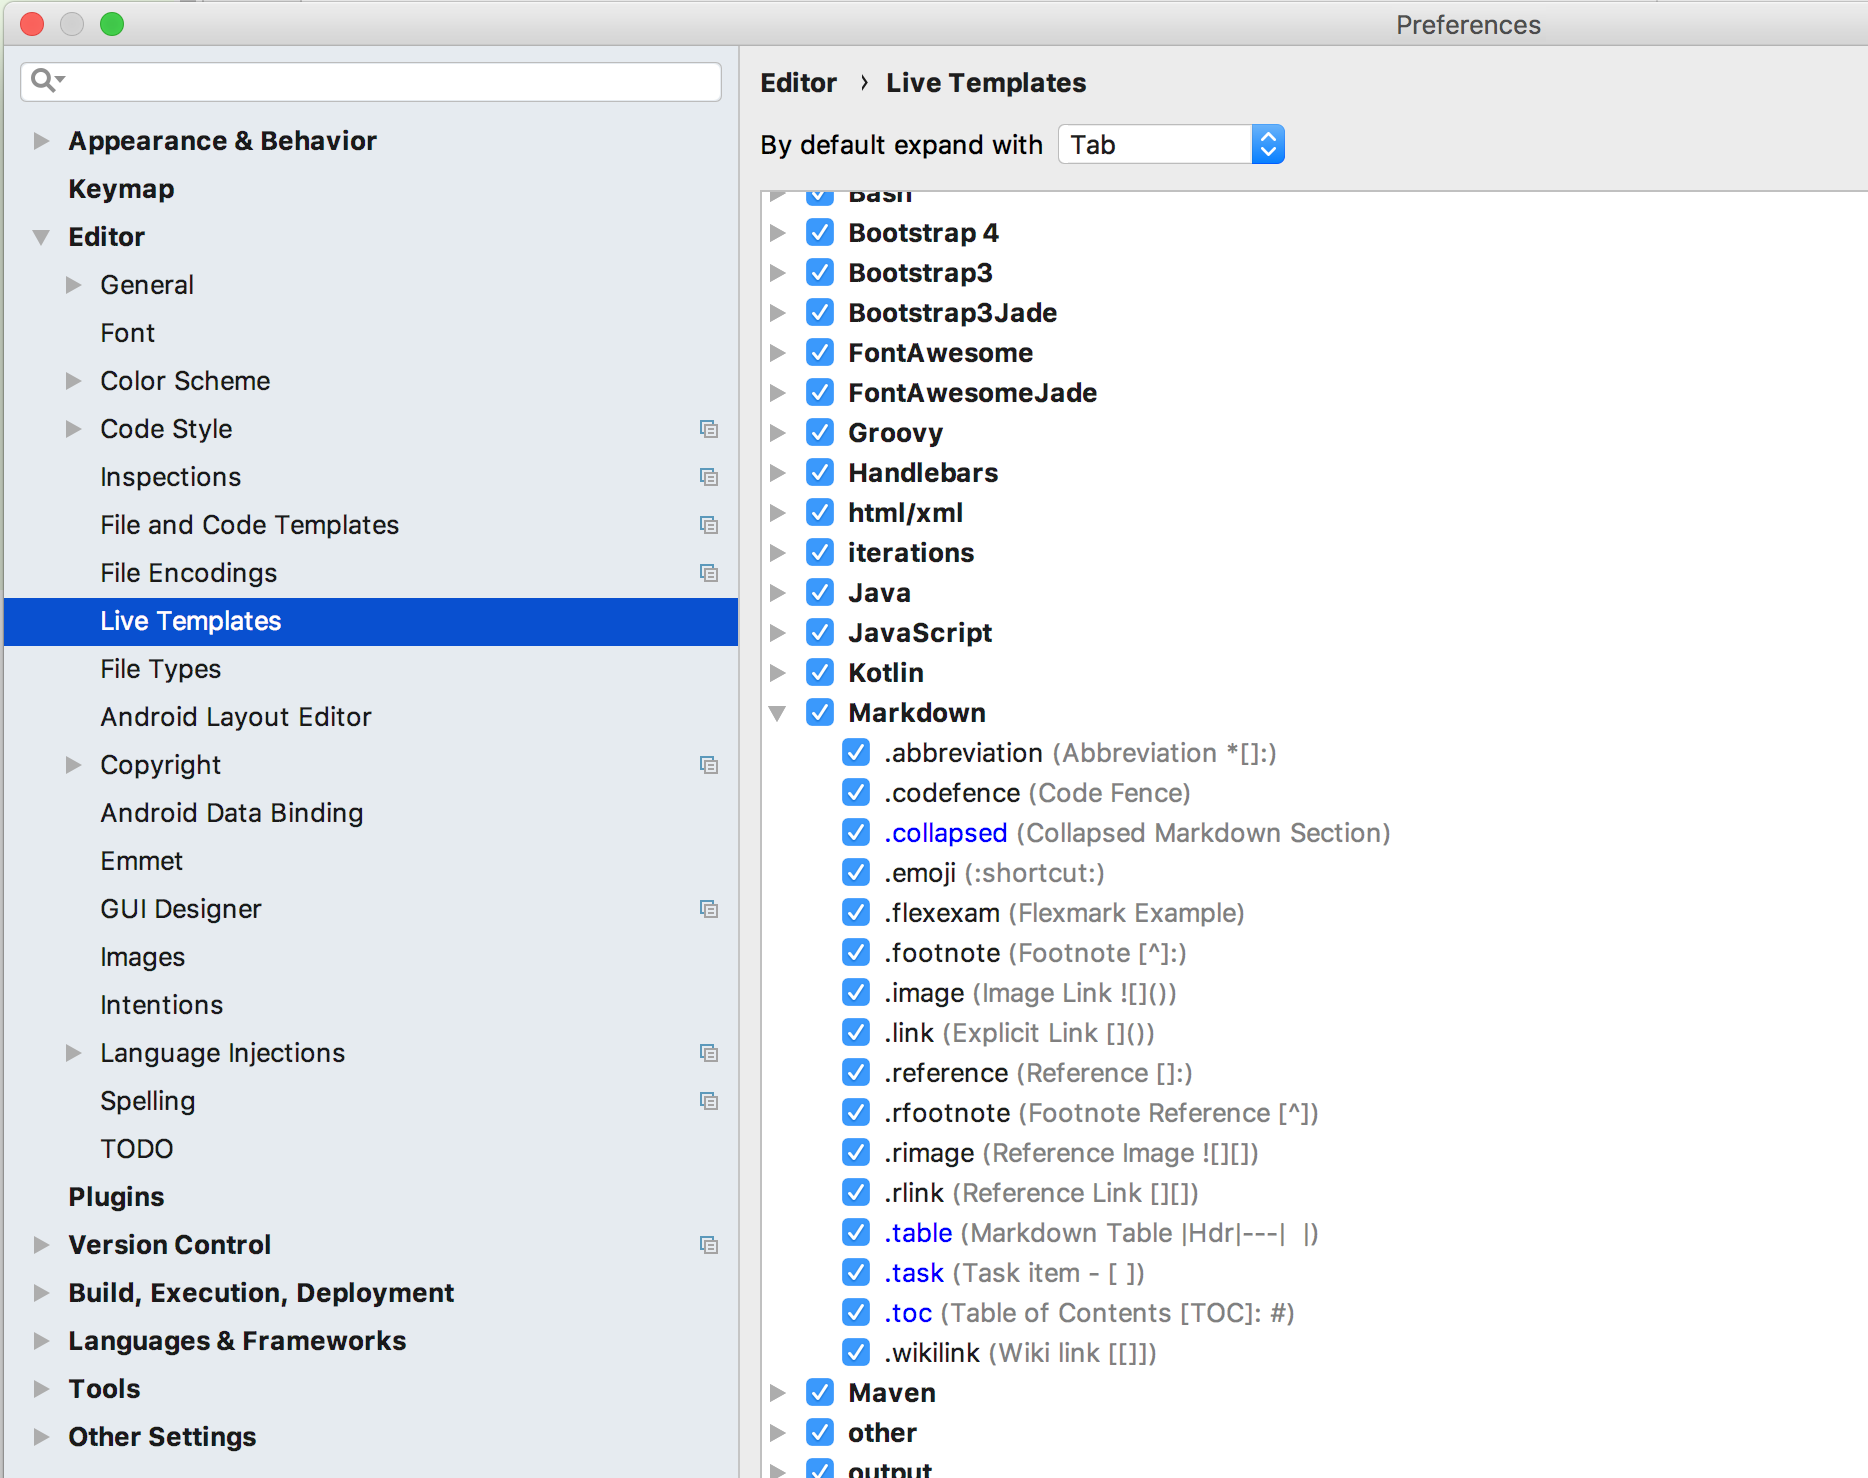Click the project-level icon next to File Encodings
The image size is (1868, 1478).
point(709,573)
